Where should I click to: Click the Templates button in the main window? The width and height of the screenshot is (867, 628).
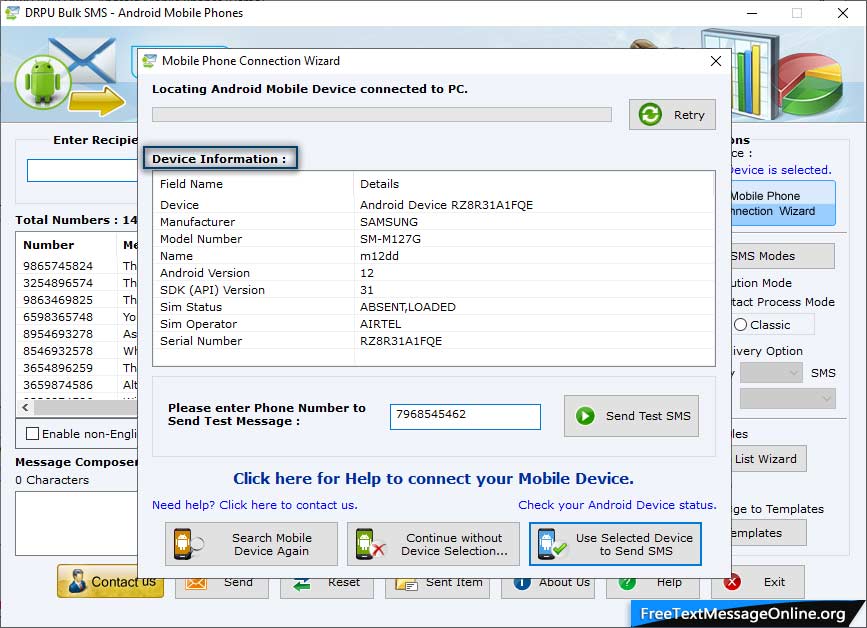point(769,533)
